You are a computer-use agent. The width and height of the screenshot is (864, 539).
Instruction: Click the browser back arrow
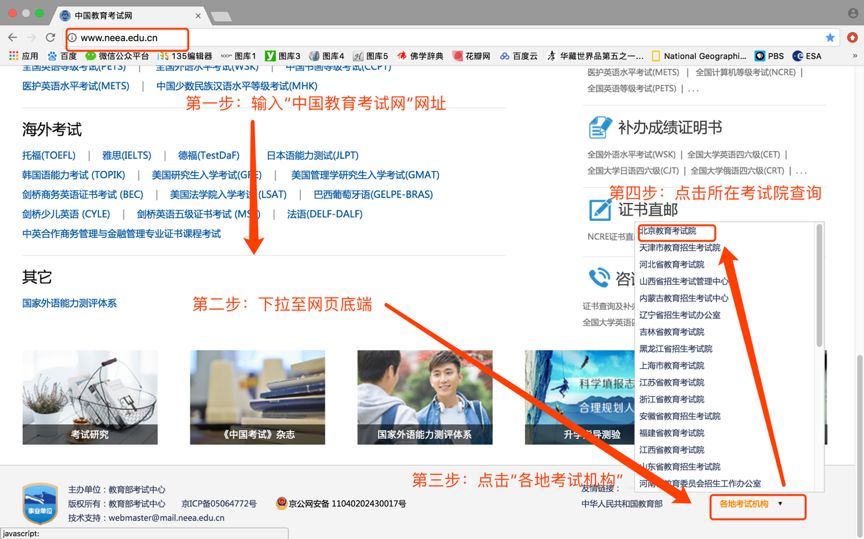pyautogui.click(x=13, y=37)
